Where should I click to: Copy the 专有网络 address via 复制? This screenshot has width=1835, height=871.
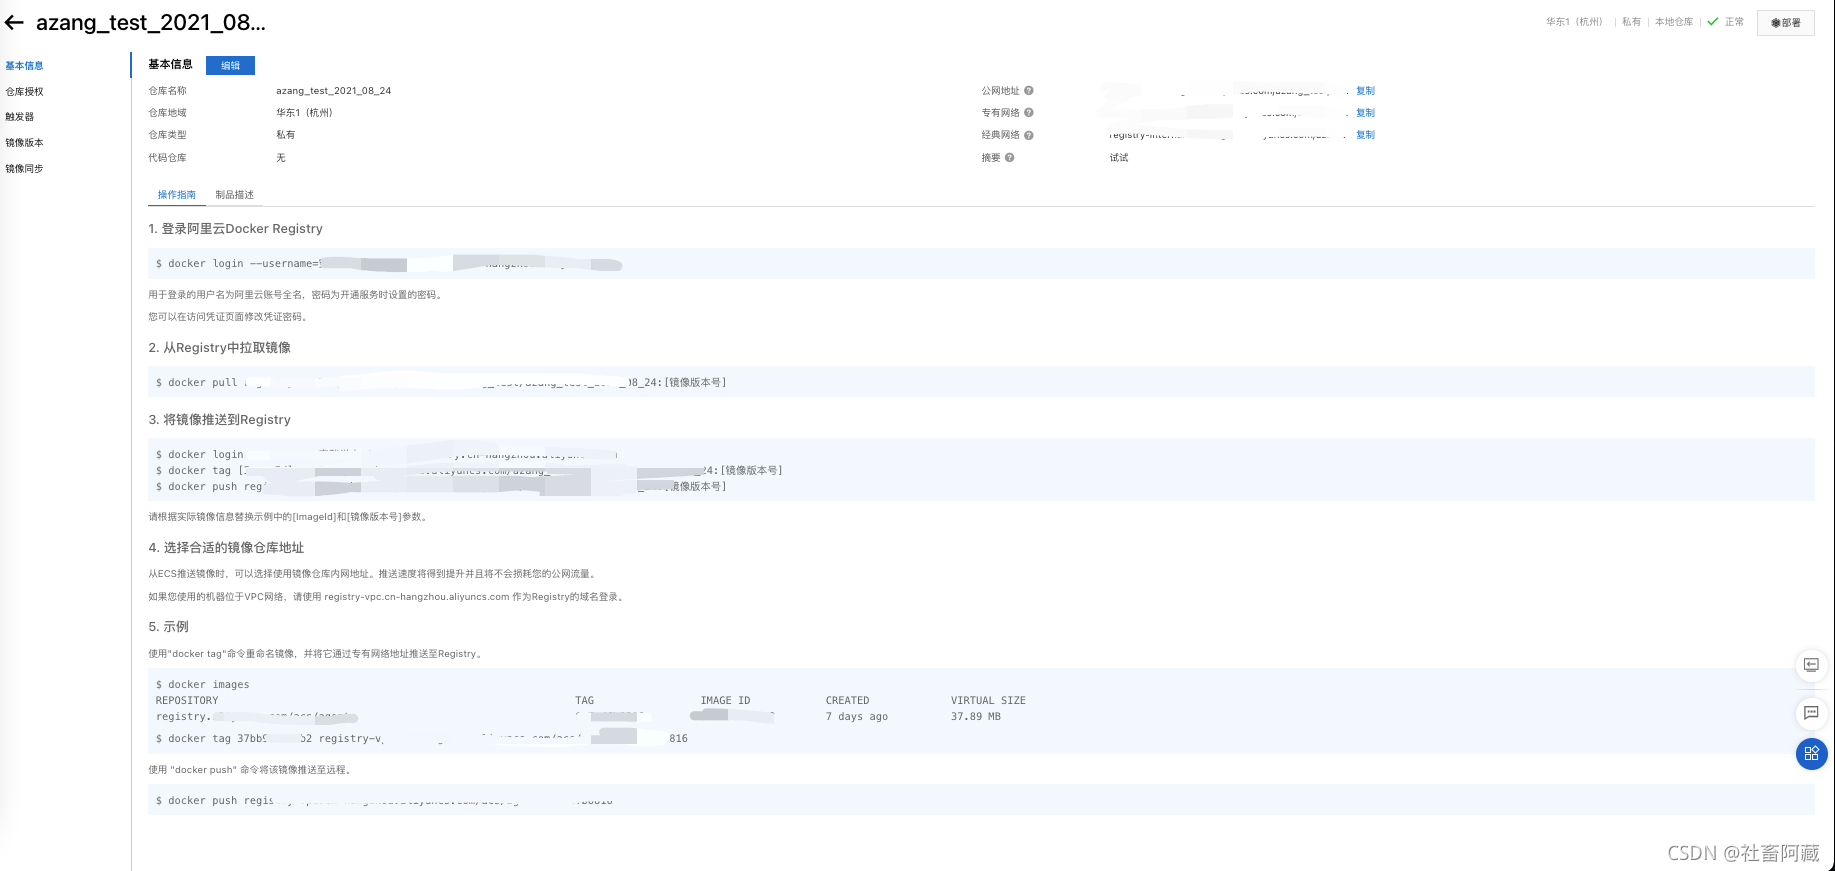point(1365,113)
